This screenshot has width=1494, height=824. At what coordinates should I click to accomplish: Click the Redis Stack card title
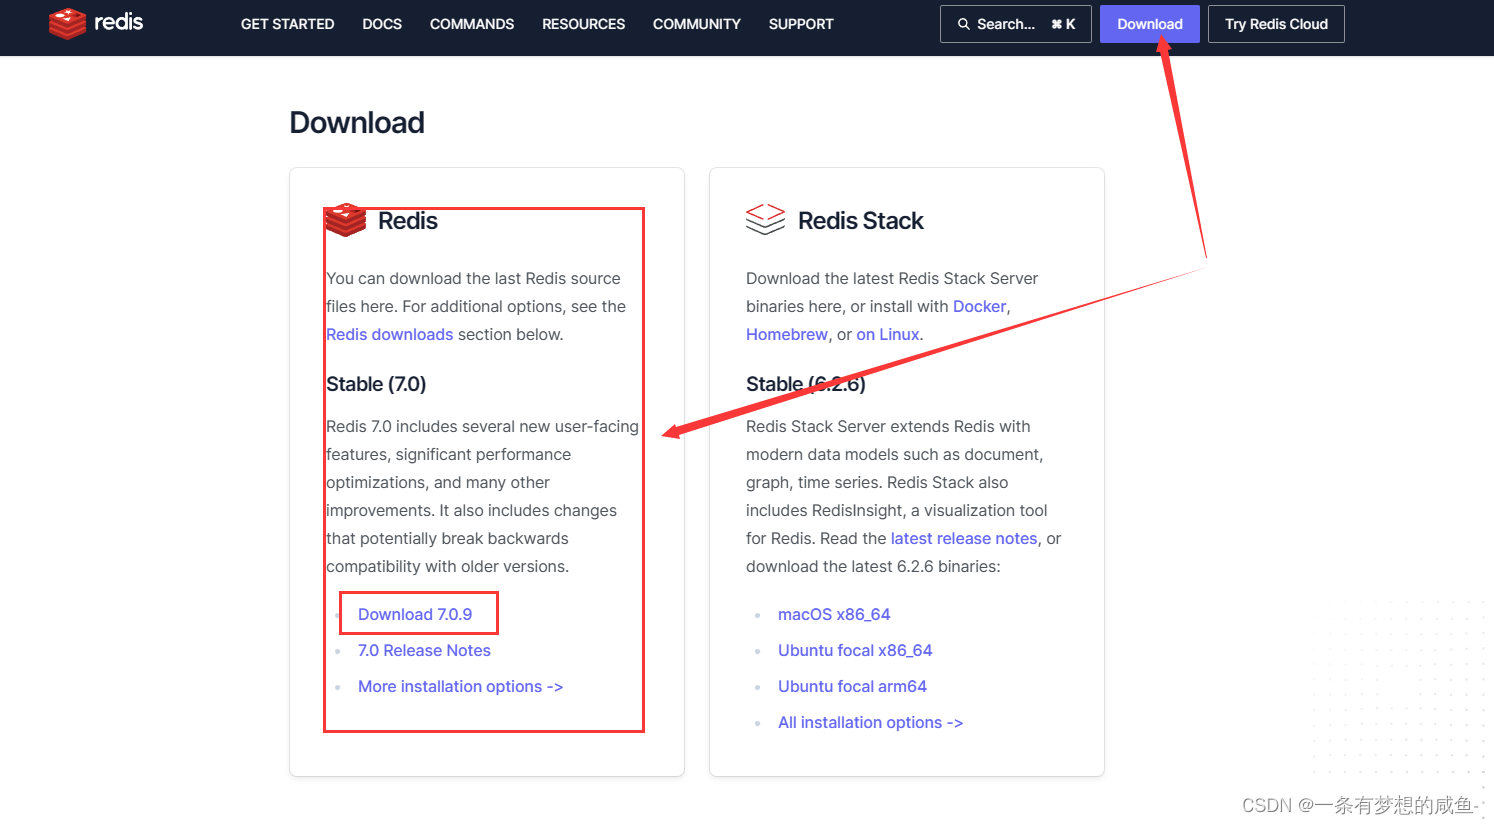click(861, 220)
